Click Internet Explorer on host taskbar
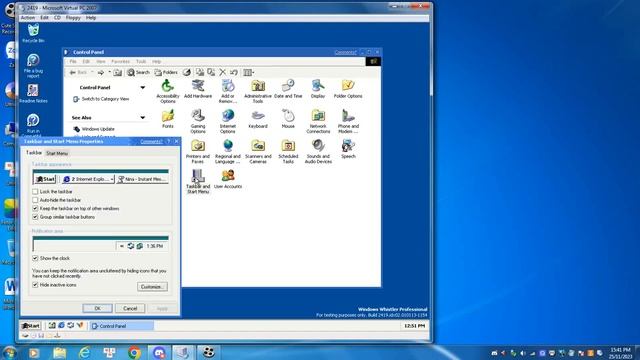This screenshot has height=360, width=640. (x=84, y=352)
